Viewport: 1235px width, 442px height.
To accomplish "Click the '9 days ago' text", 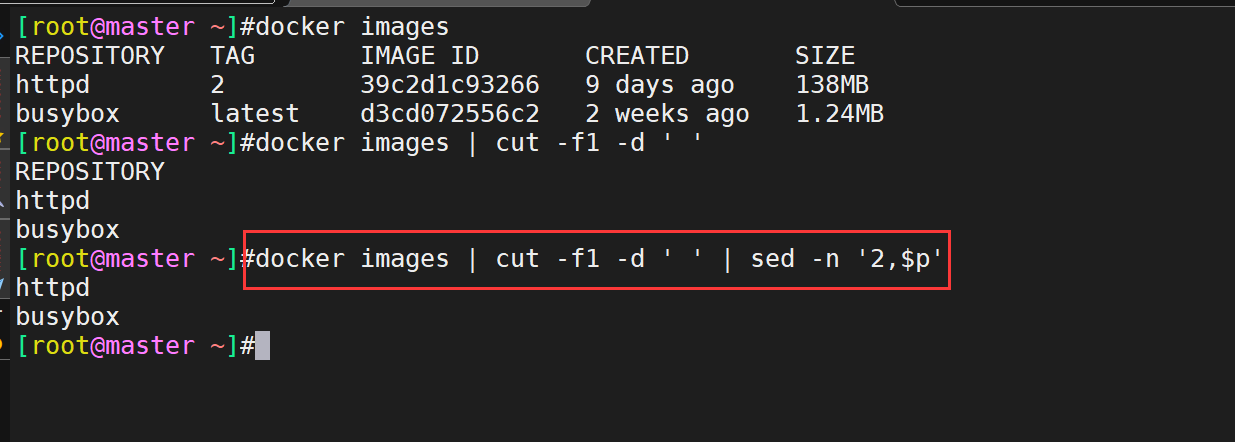I will point(660,84).
